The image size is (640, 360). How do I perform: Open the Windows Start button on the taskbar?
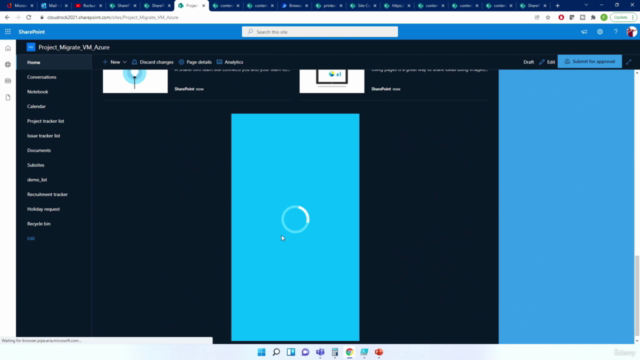[x=262, y=352]
